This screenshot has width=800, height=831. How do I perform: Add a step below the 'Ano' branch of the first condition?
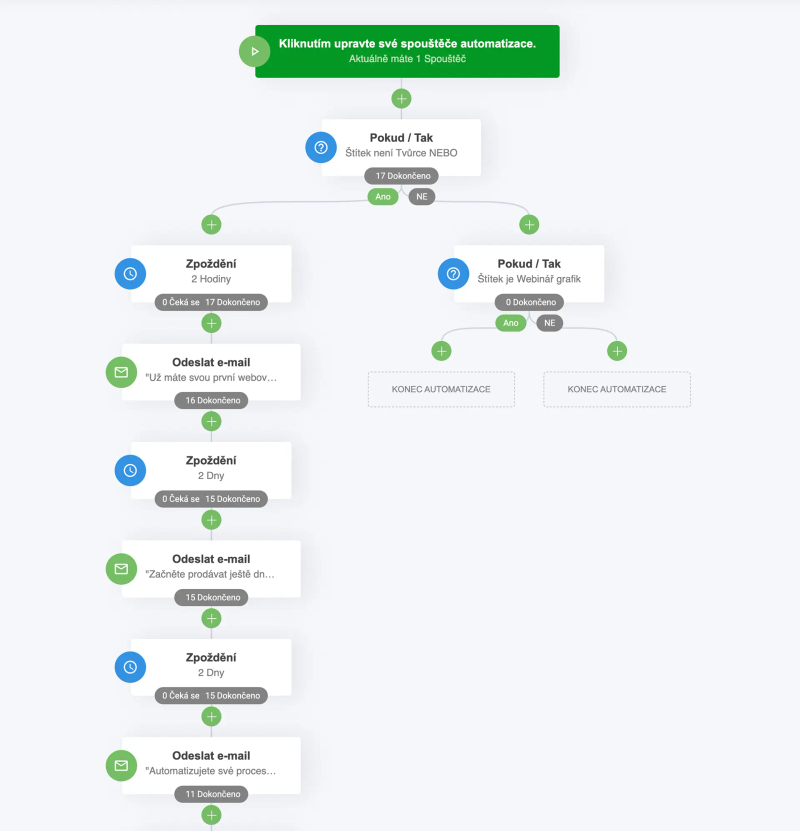[x=211, y=222]
